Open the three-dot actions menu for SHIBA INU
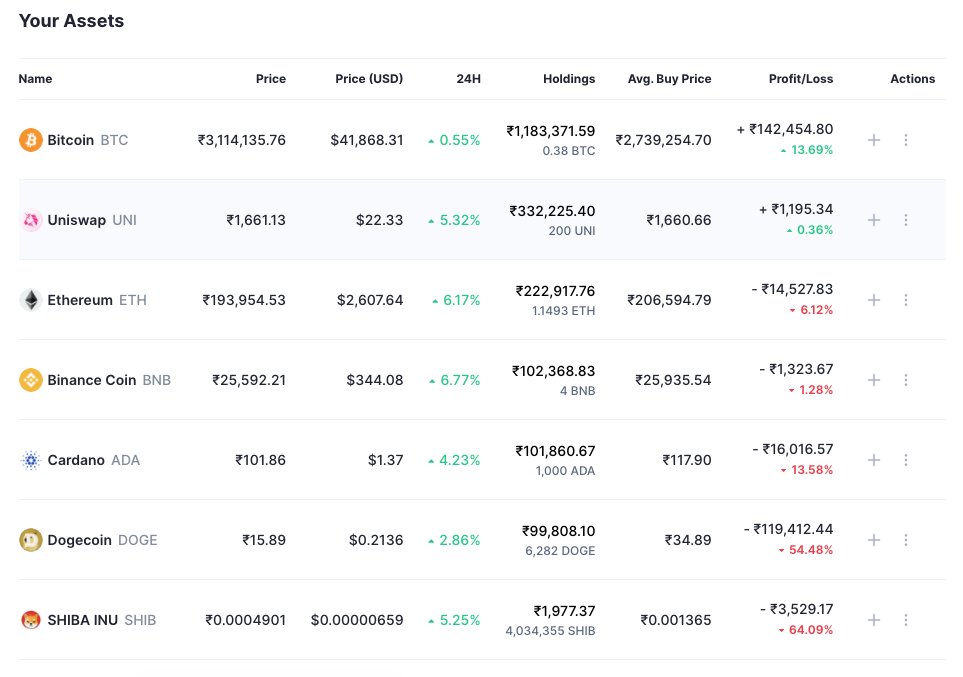 [x=906, y=620]
